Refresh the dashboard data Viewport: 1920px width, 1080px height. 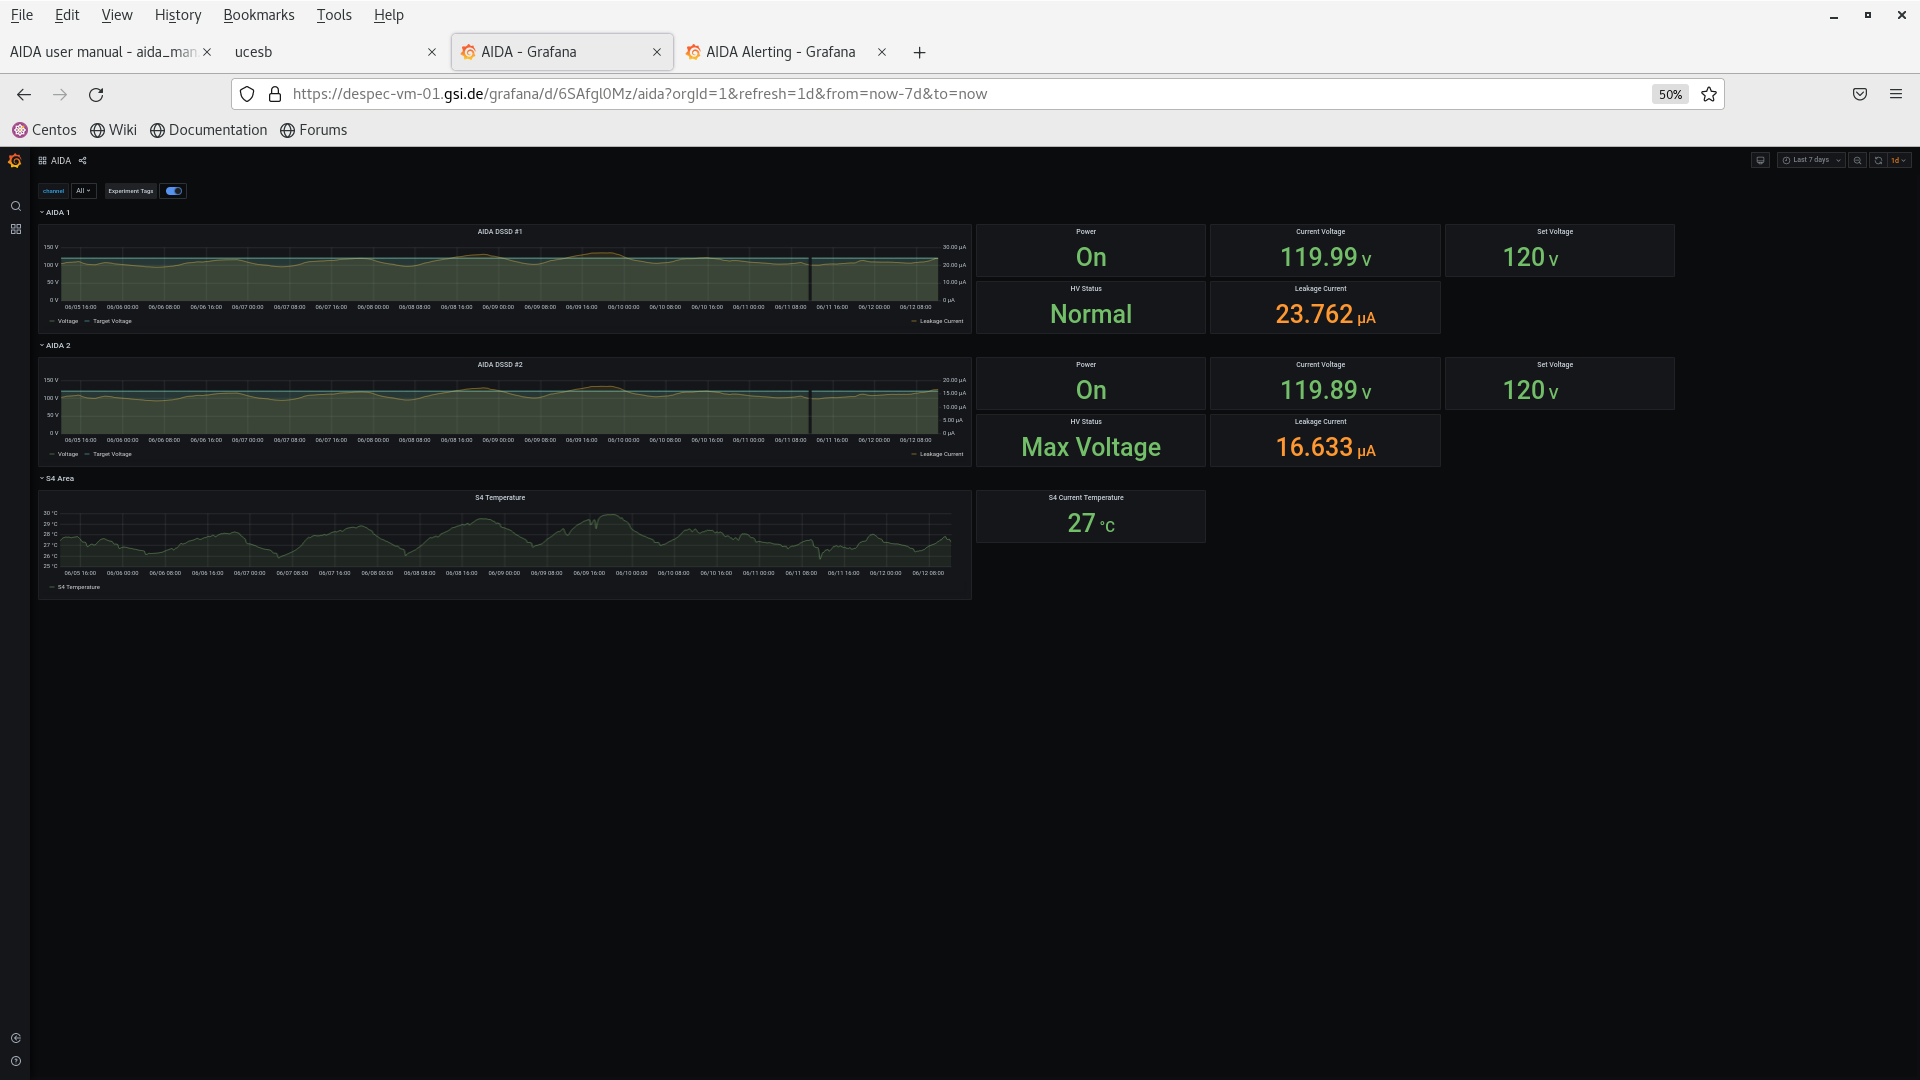click(1878, 160)
